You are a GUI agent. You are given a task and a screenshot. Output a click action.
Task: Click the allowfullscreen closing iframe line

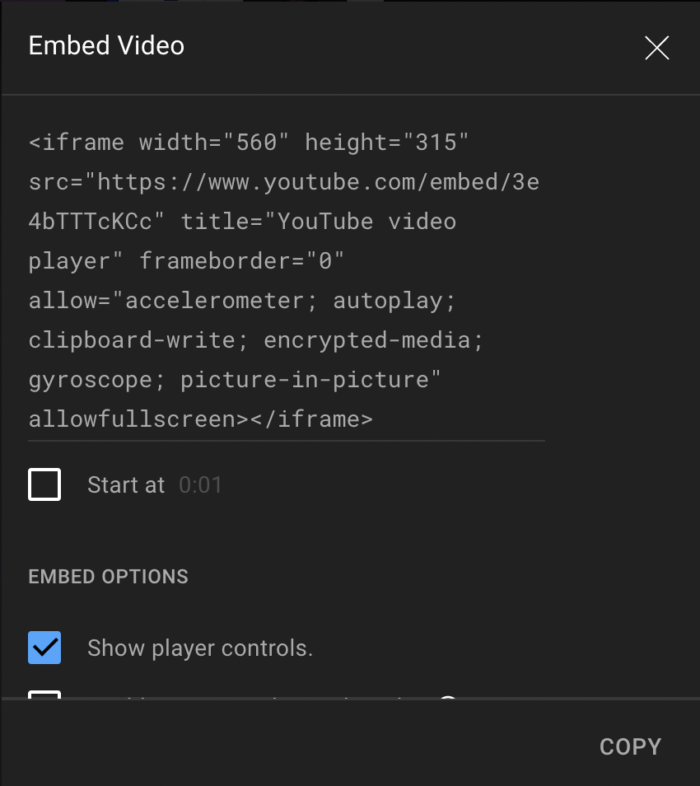click(200, 419)
